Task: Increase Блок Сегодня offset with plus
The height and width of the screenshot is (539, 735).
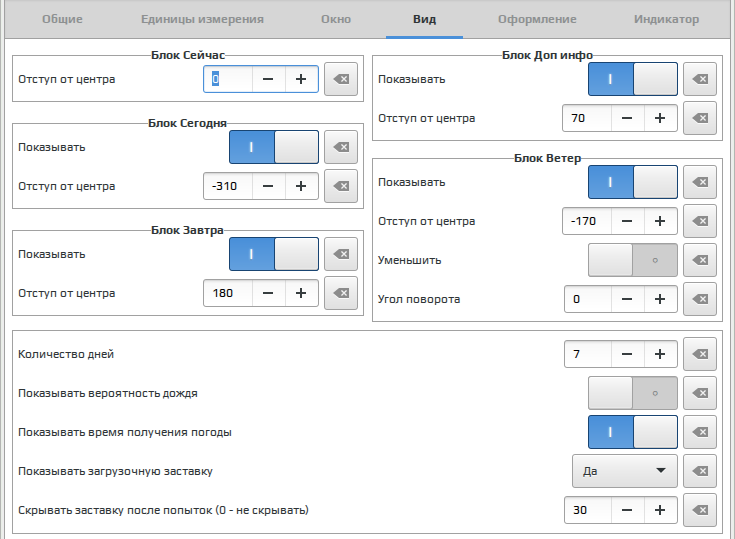Action: pyautogui.click(x=301, y=186)
